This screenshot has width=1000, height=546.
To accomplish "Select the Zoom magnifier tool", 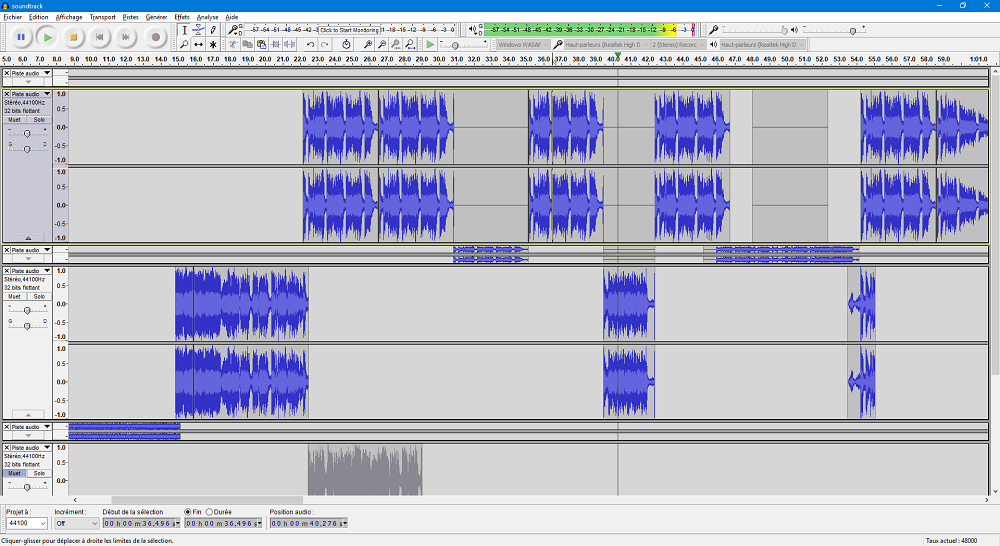I will [184, 45].
